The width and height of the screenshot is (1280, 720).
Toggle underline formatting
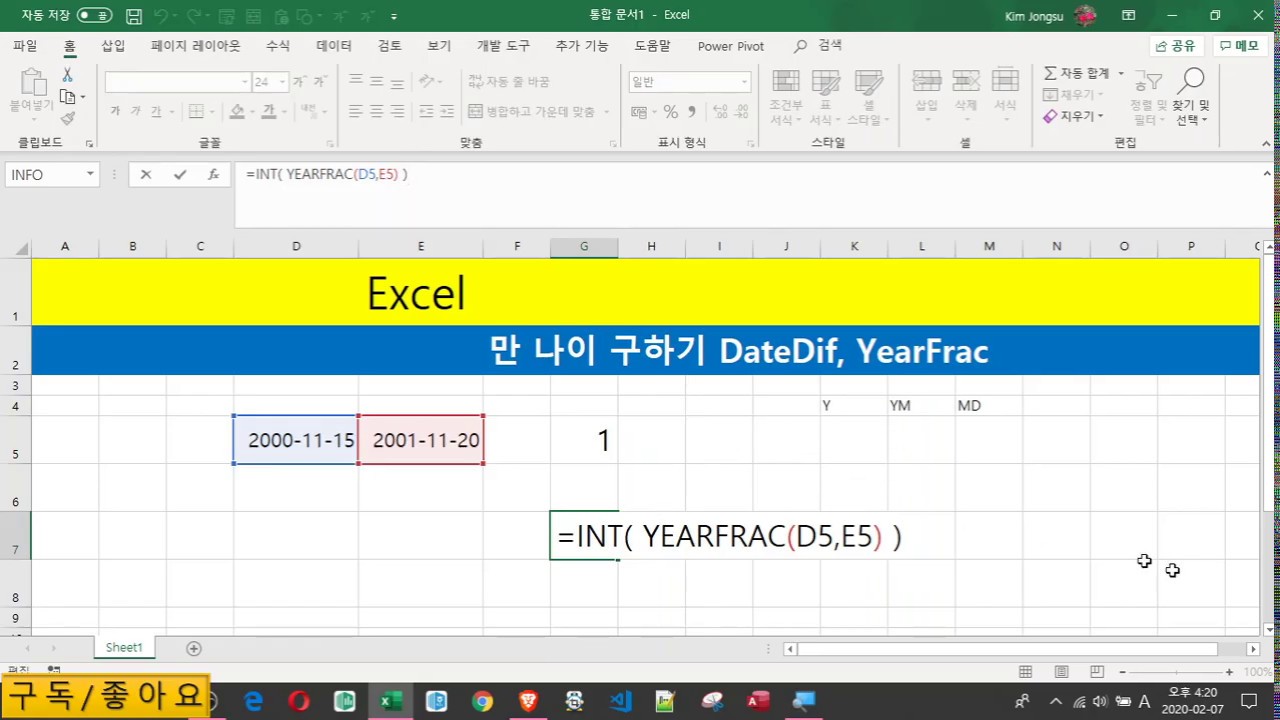[156, 112]
